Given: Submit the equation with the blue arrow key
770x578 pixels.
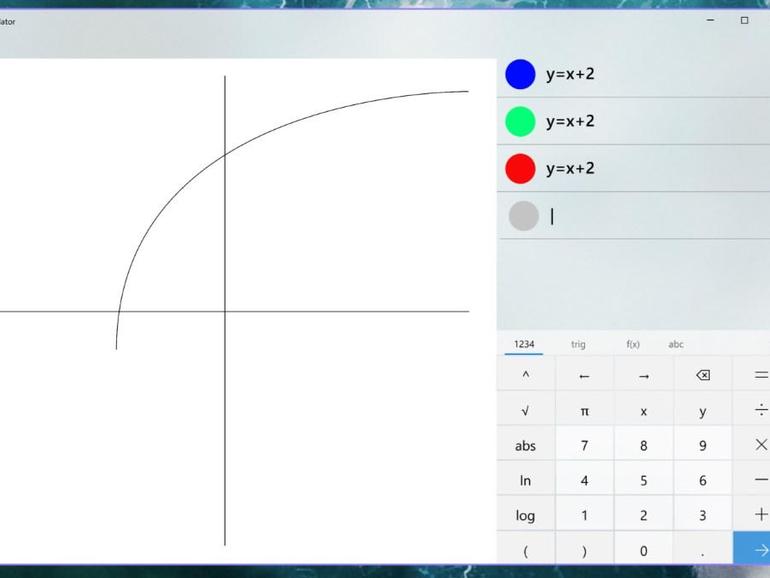Looking at the screenshot, I should [752, 548].
